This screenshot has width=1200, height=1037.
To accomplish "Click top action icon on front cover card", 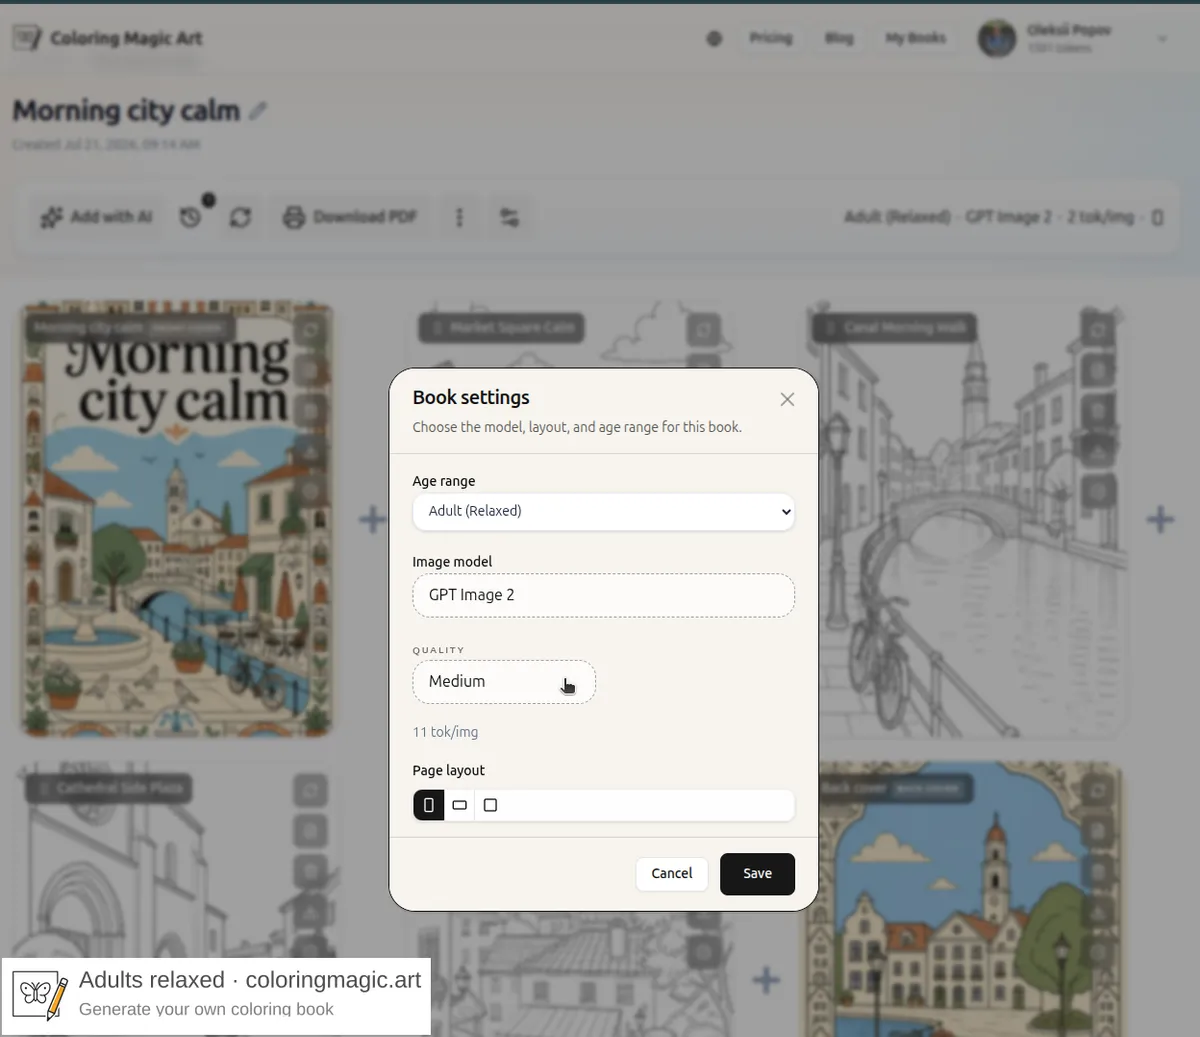I will click(310, 329).
